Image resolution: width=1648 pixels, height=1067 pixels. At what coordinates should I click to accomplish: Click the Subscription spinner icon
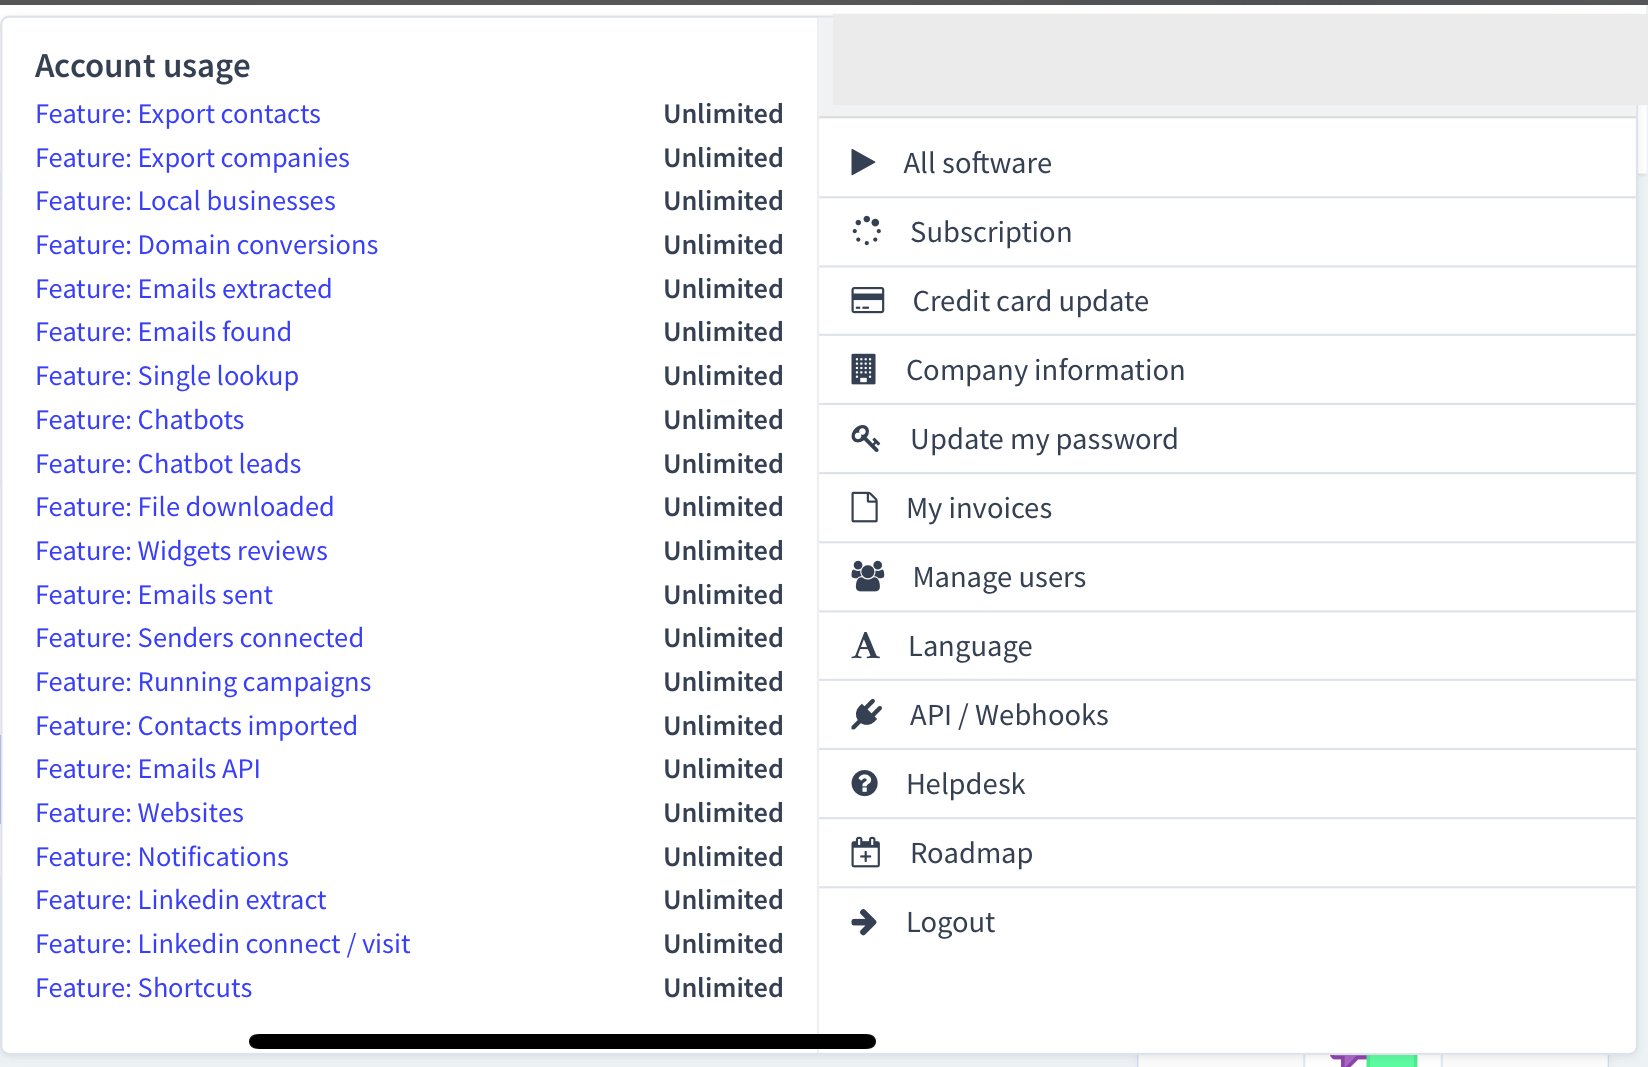click(866, 231)
